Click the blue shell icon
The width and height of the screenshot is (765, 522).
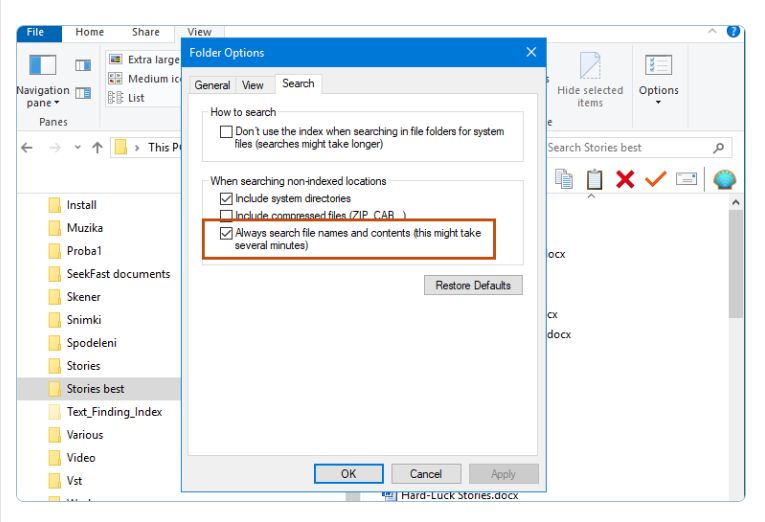click(x=724, y=179)
